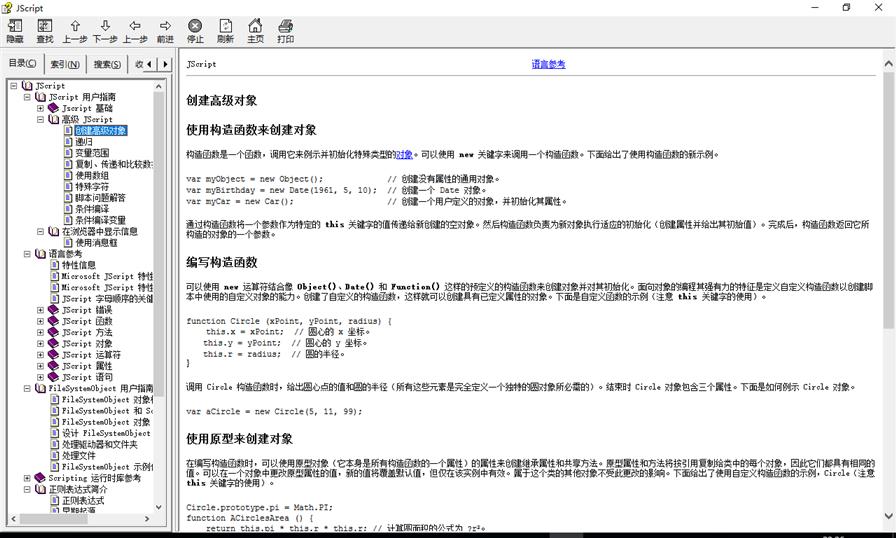
Task: Expand the JScript 属性 node
Action: click(x=41, y=366)
